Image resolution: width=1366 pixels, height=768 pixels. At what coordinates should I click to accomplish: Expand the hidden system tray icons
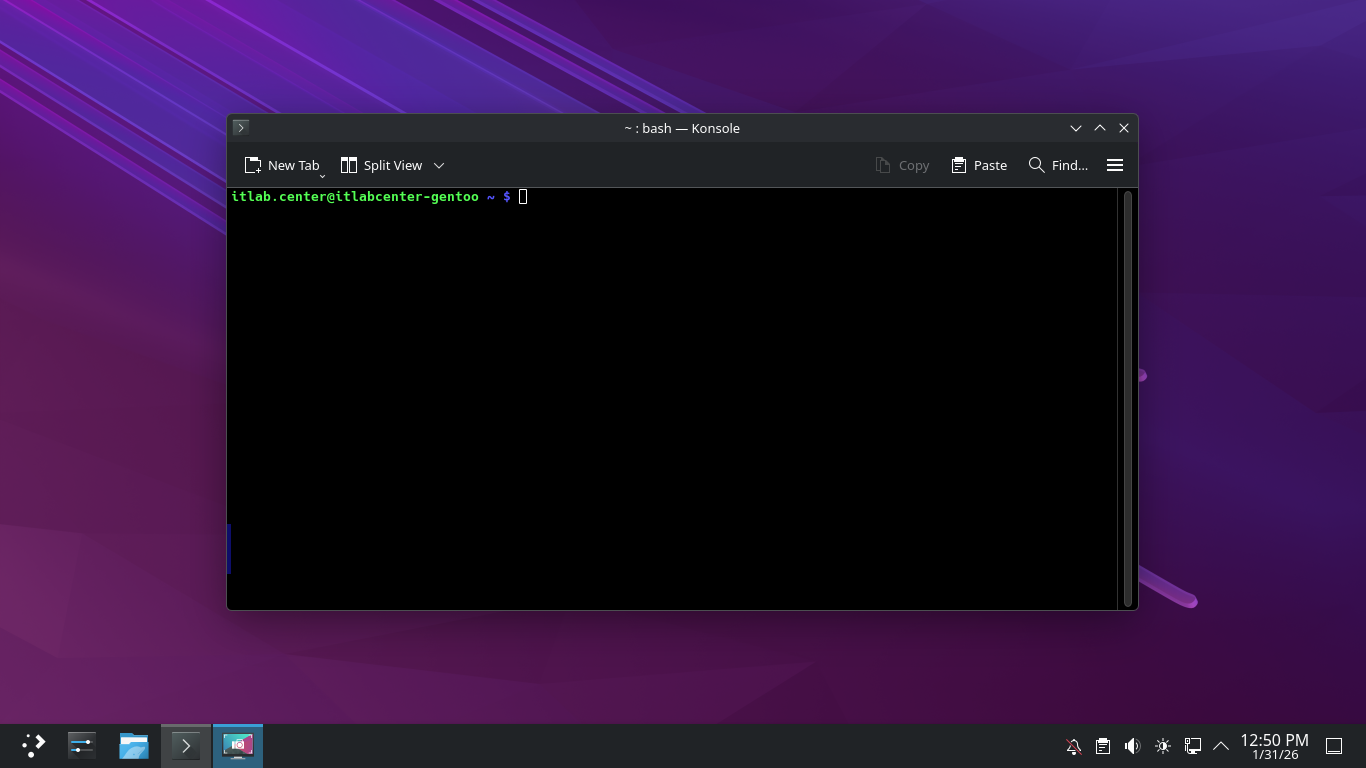pos(1221,746)
